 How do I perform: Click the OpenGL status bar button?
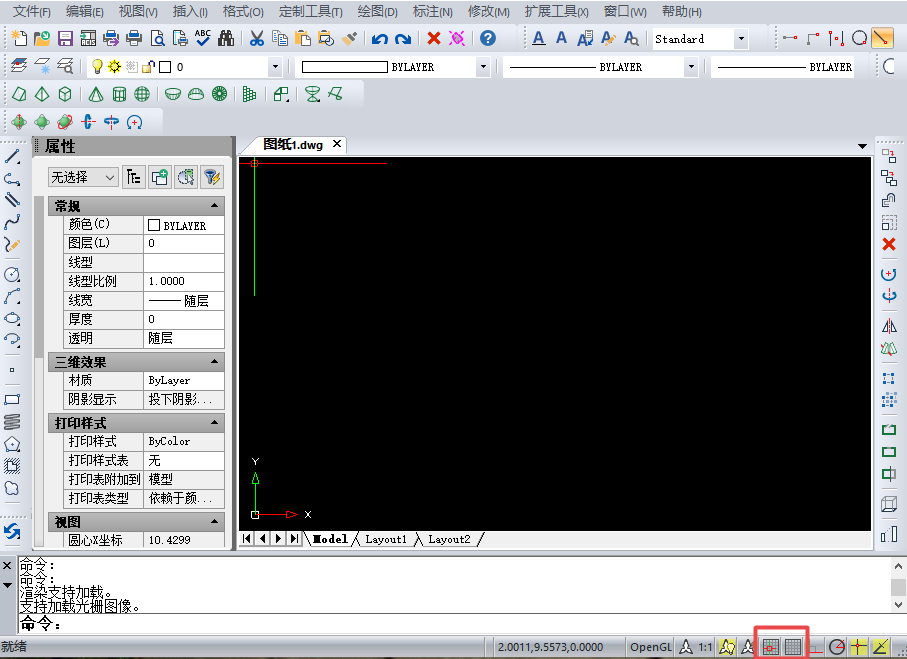point(651,647)
